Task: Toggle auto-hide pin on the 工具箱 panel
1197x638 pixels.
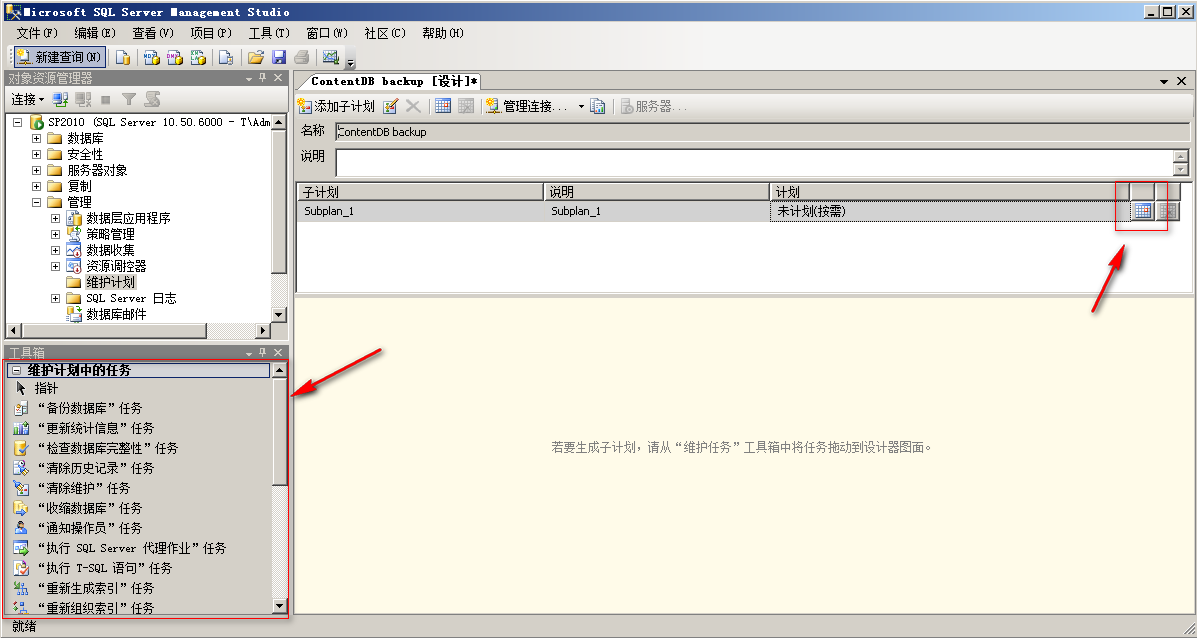Action: 262,352
